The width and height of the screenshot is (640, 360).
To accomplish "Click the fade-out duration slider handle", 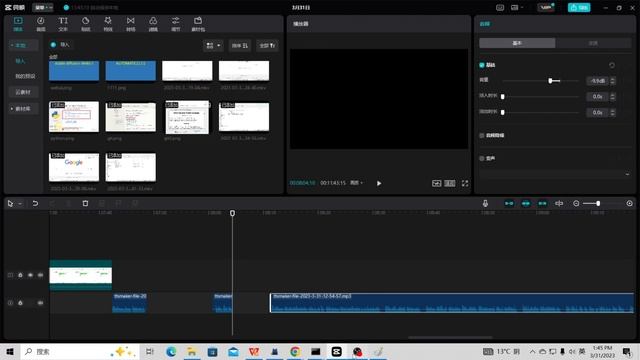I will point(502,112).
